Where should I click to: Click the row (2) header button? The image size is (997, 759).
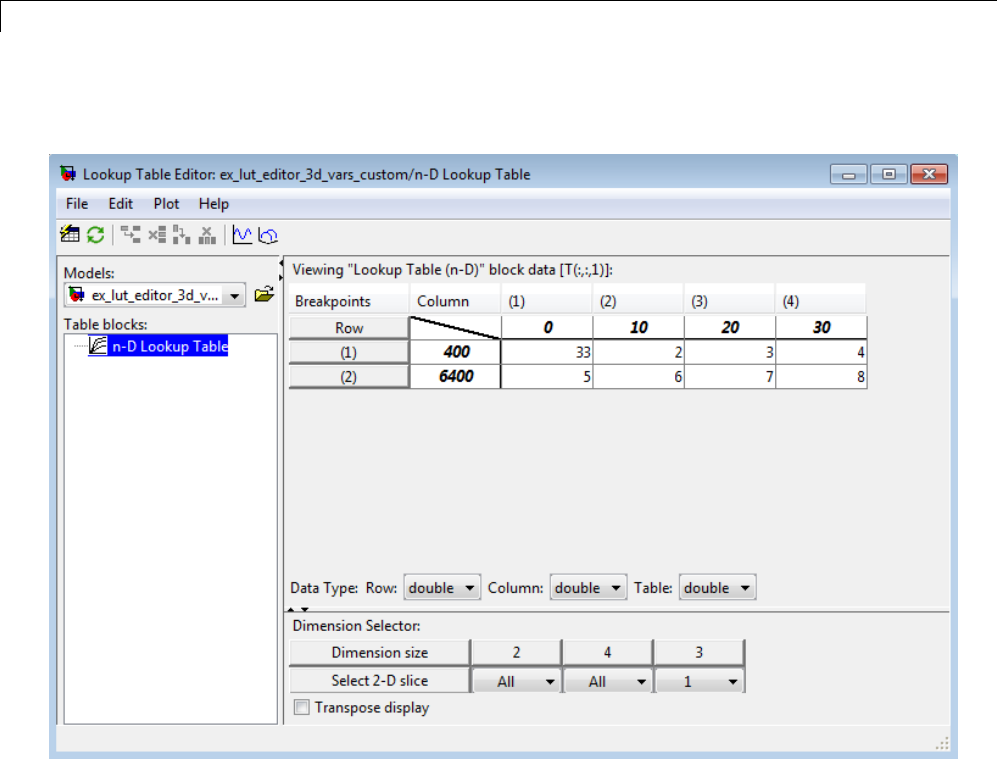348,377
